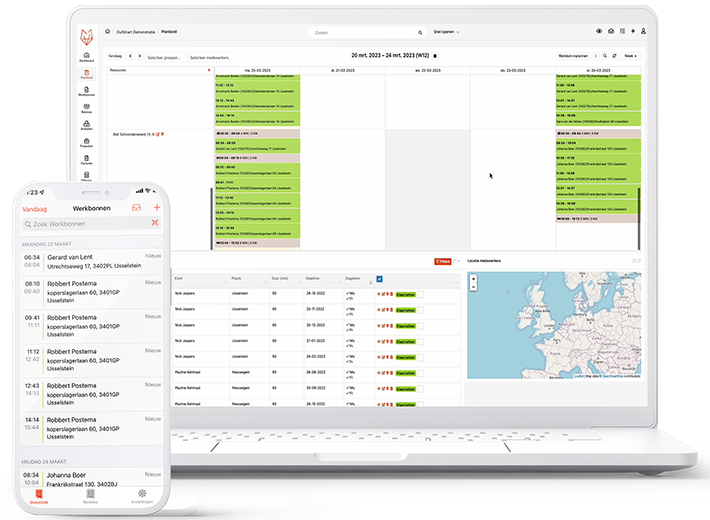Toggle the select-all checkbox in table header
This screenshot has height=520, width=710.
tap(379, 279)
